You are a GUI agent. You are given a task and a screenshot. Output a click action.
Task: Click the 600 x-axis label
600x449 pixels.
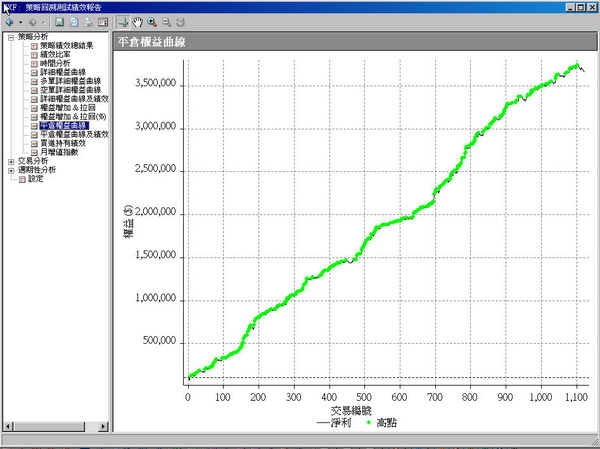tap(399, 397)
